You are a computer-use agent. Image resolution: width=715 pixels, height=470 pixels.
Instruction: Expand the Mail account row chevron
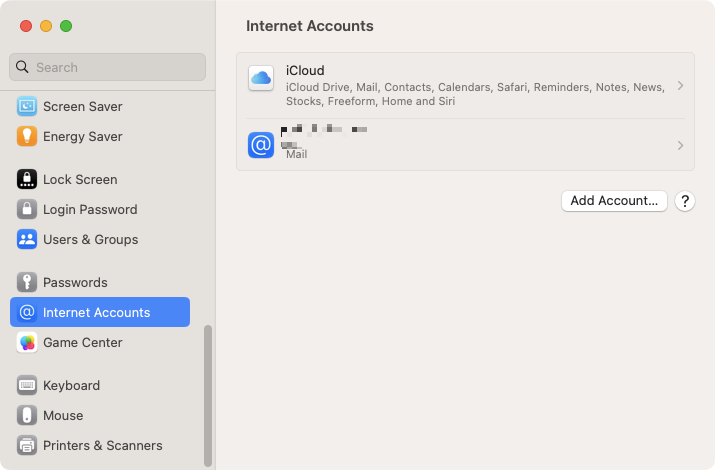680,145
